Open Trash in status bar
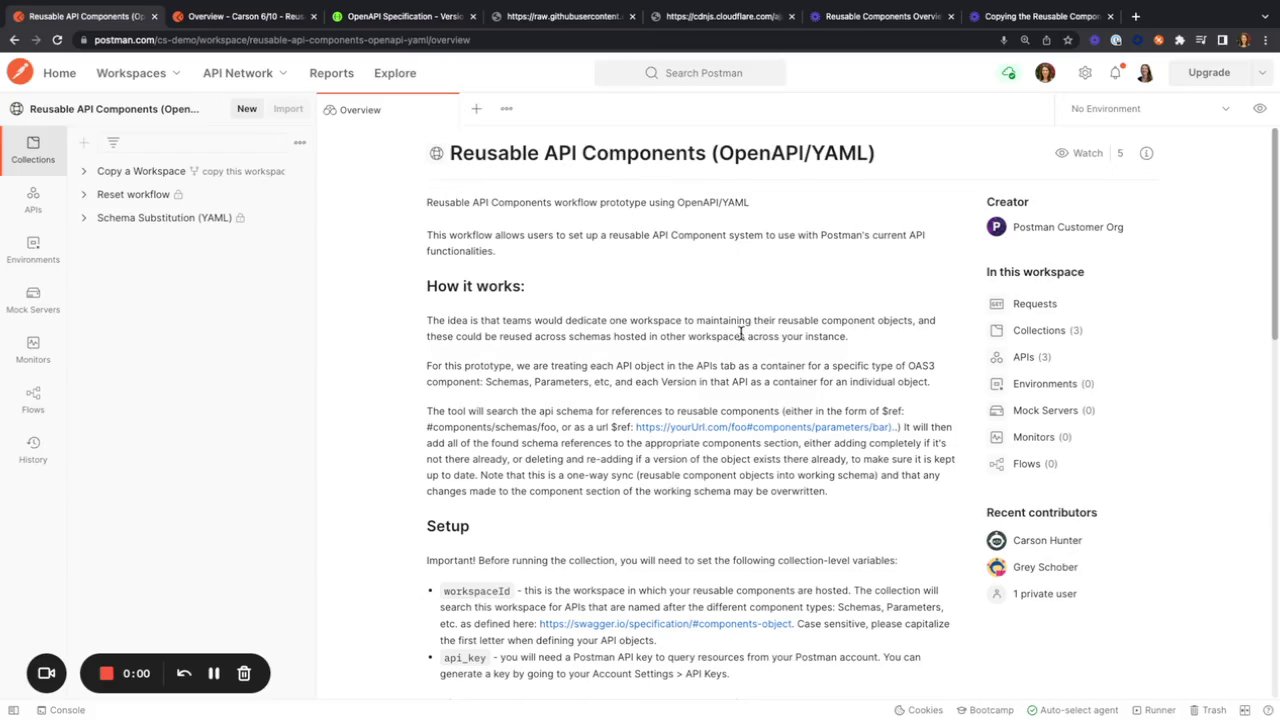Screen dimensions: 1280x720 point(1207,710)
